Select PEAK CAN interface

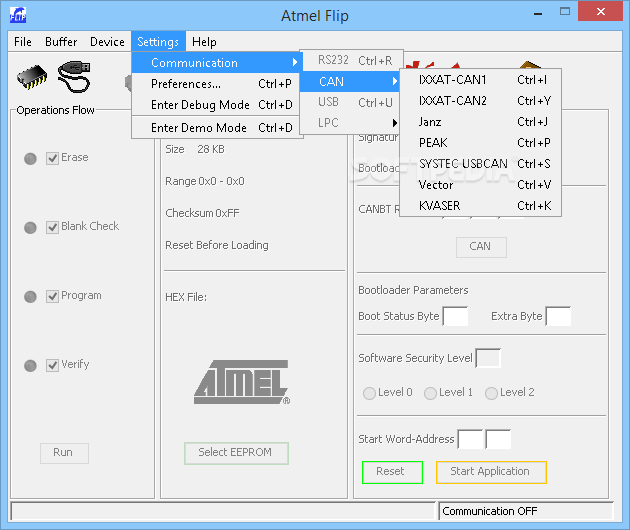[x=480, y=142]
